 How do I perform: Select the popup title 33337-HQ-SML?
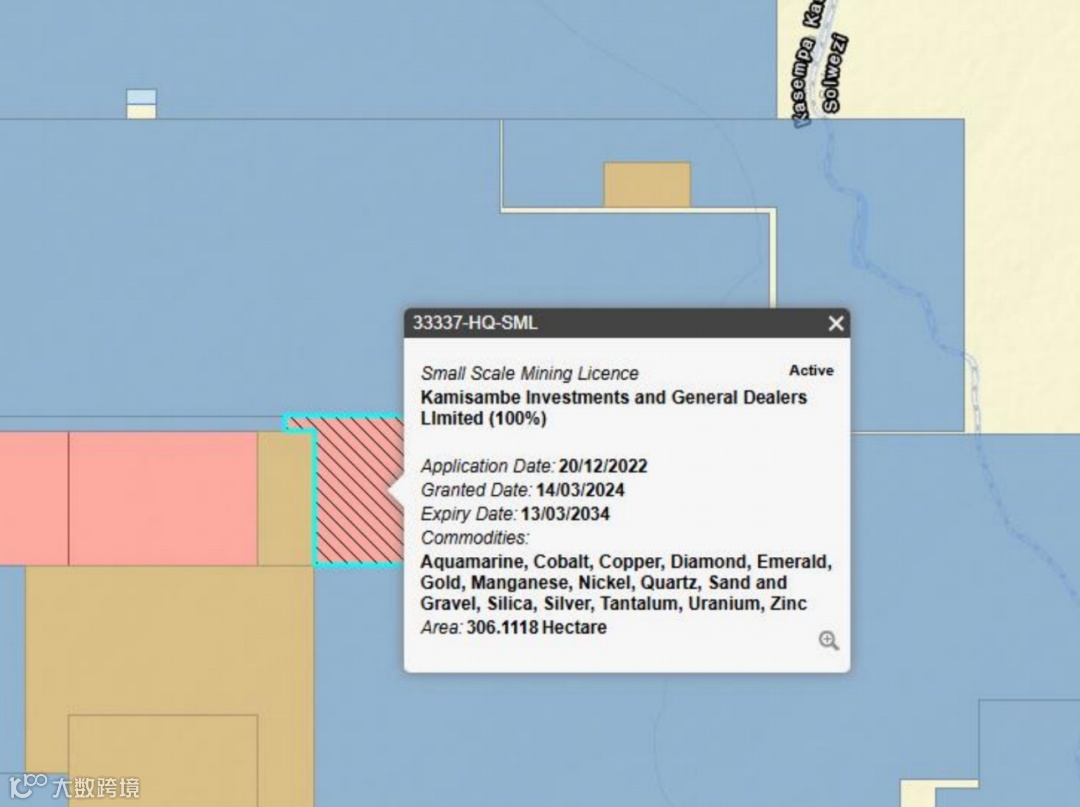(475, 323)
